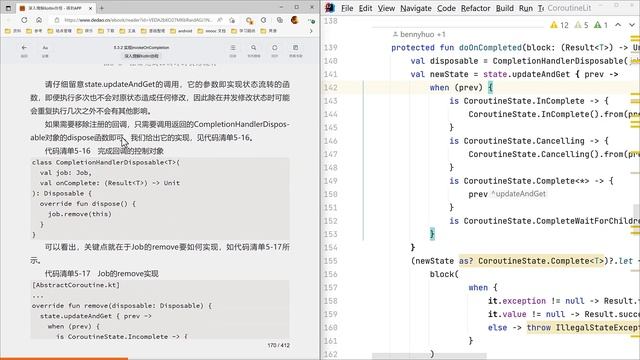Jump to next highlighted error arrow

[x=632, y=25]
